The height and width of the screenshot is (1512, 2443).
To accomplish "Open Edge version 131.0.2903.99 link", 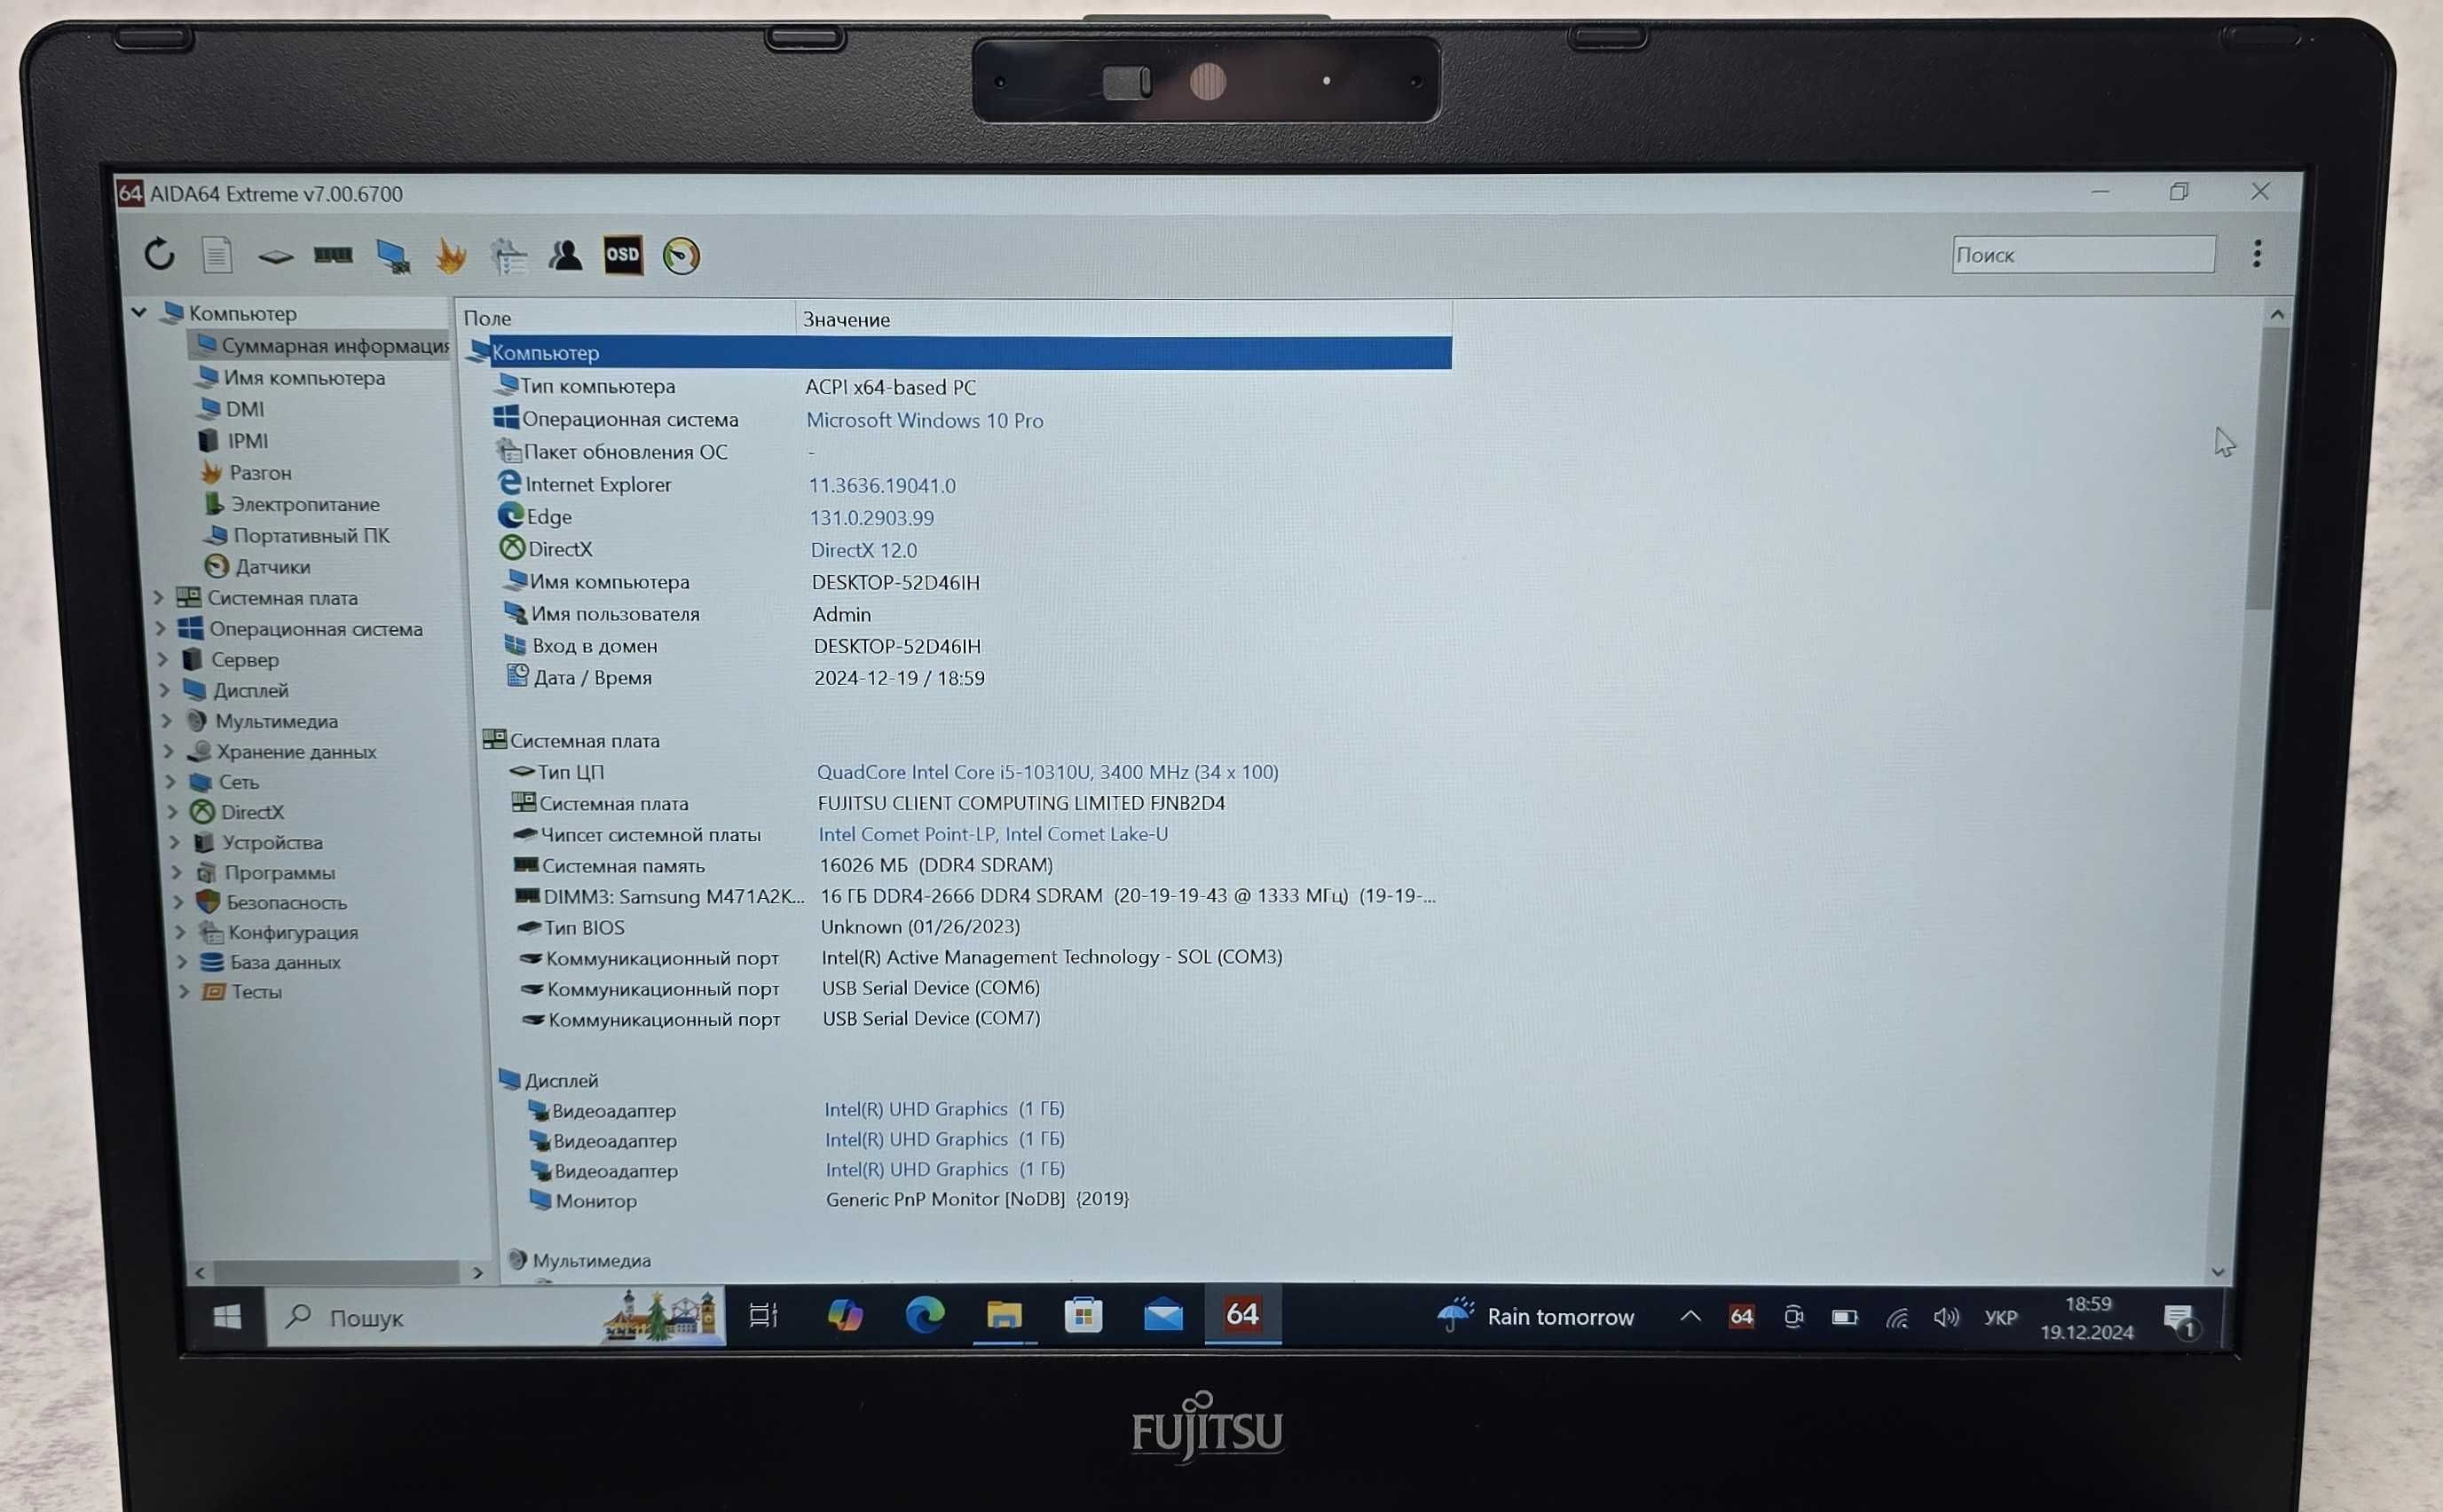I will (x=871, y=518).
